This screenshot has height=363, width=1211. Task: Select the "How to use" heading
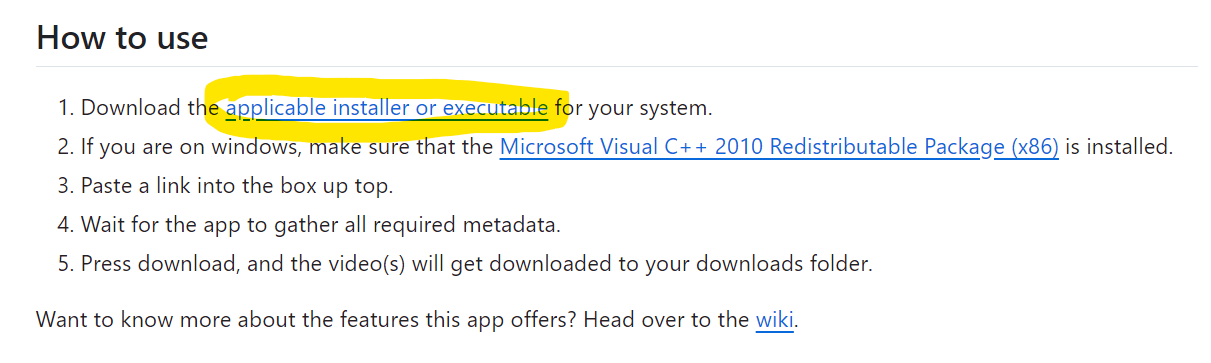[x=122, y=38]
